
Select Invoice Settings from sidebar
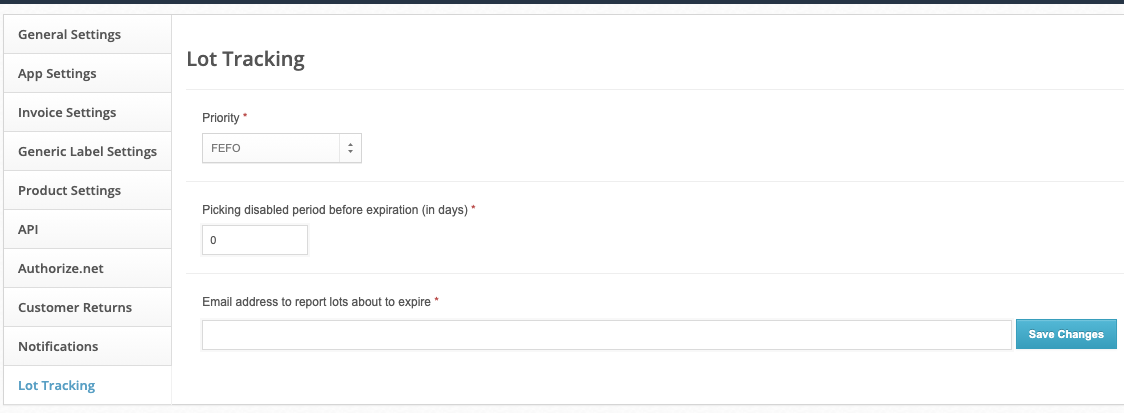pos(87,113)
